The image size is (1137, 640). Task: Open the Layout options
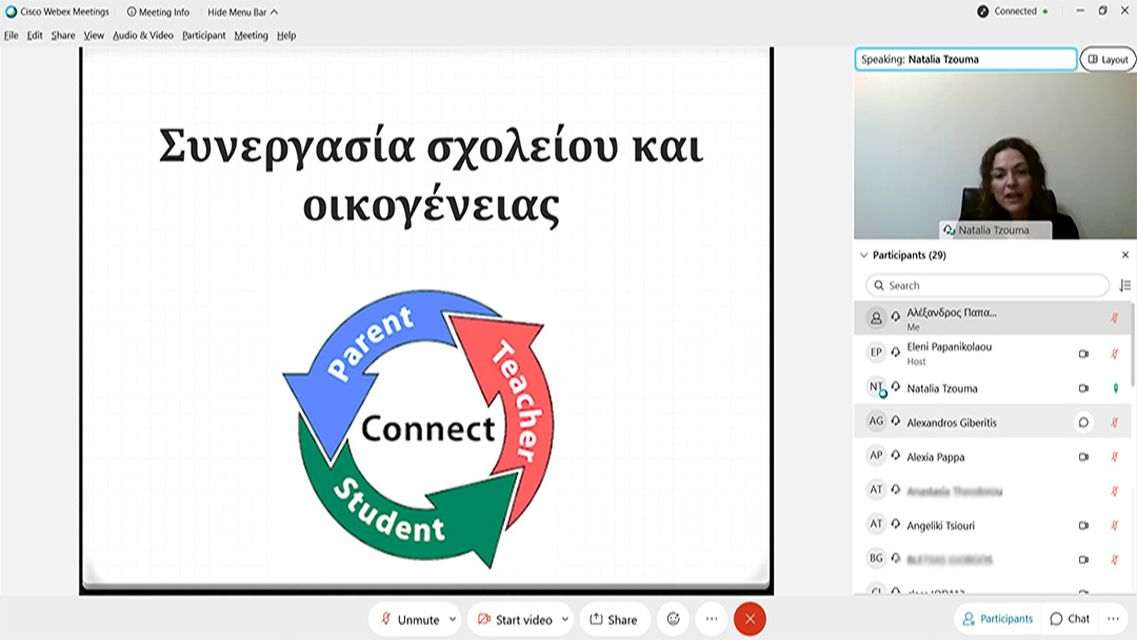click(x=1108, y=59)
